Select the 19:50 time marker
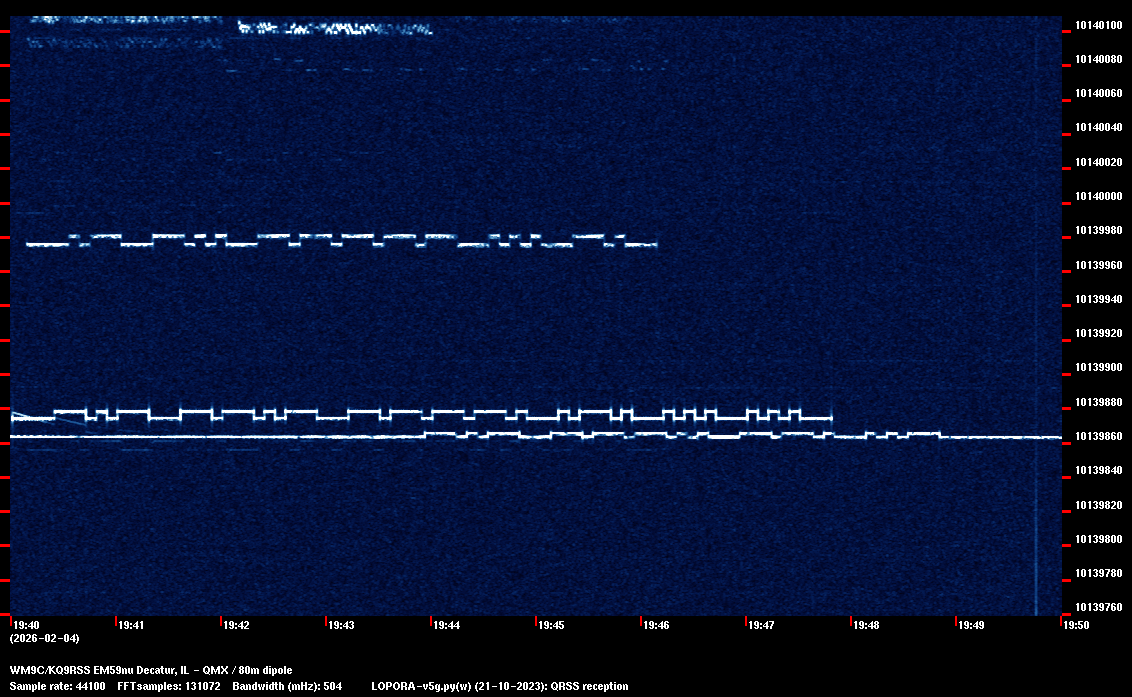Viewport: 1132px width, 697px height. click(1076, 625)
